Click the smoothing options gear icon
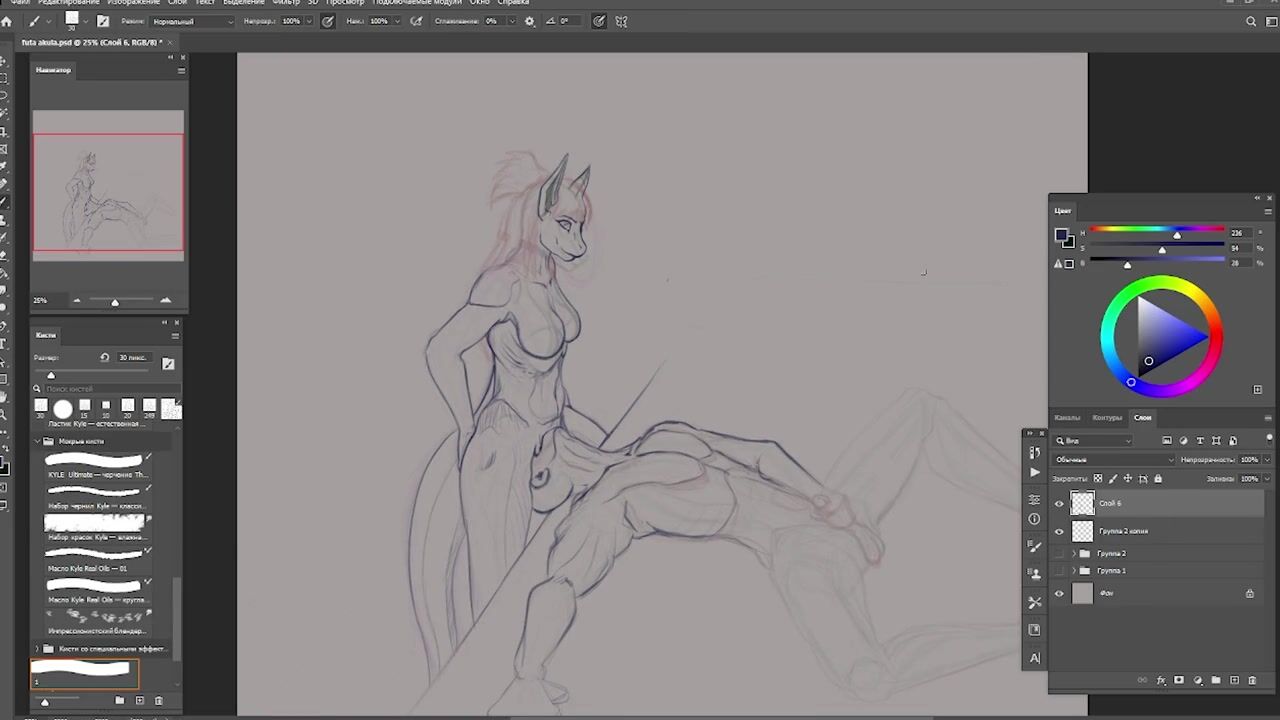Image resolution: width=1280 pixels, height=720 pixels. pos(529,21)
